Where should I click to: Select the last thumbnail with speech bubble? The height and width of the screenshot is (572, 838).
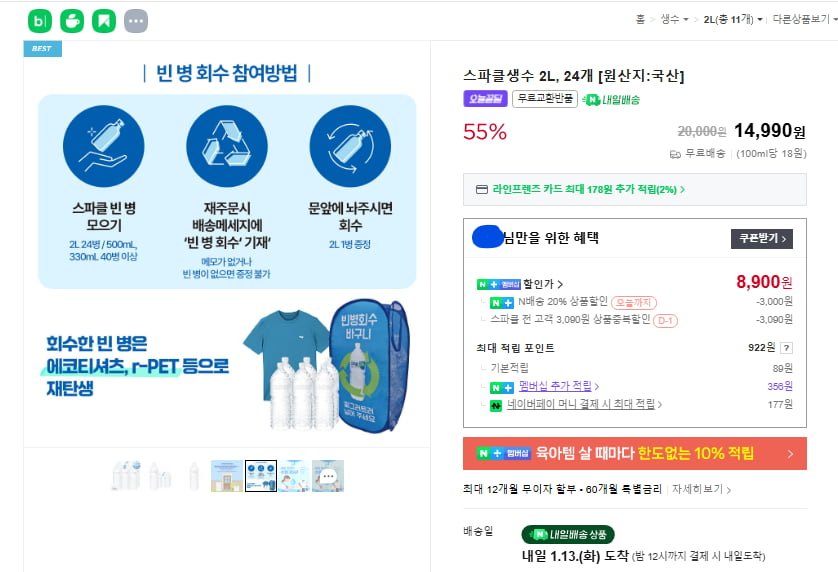(328, 476)
